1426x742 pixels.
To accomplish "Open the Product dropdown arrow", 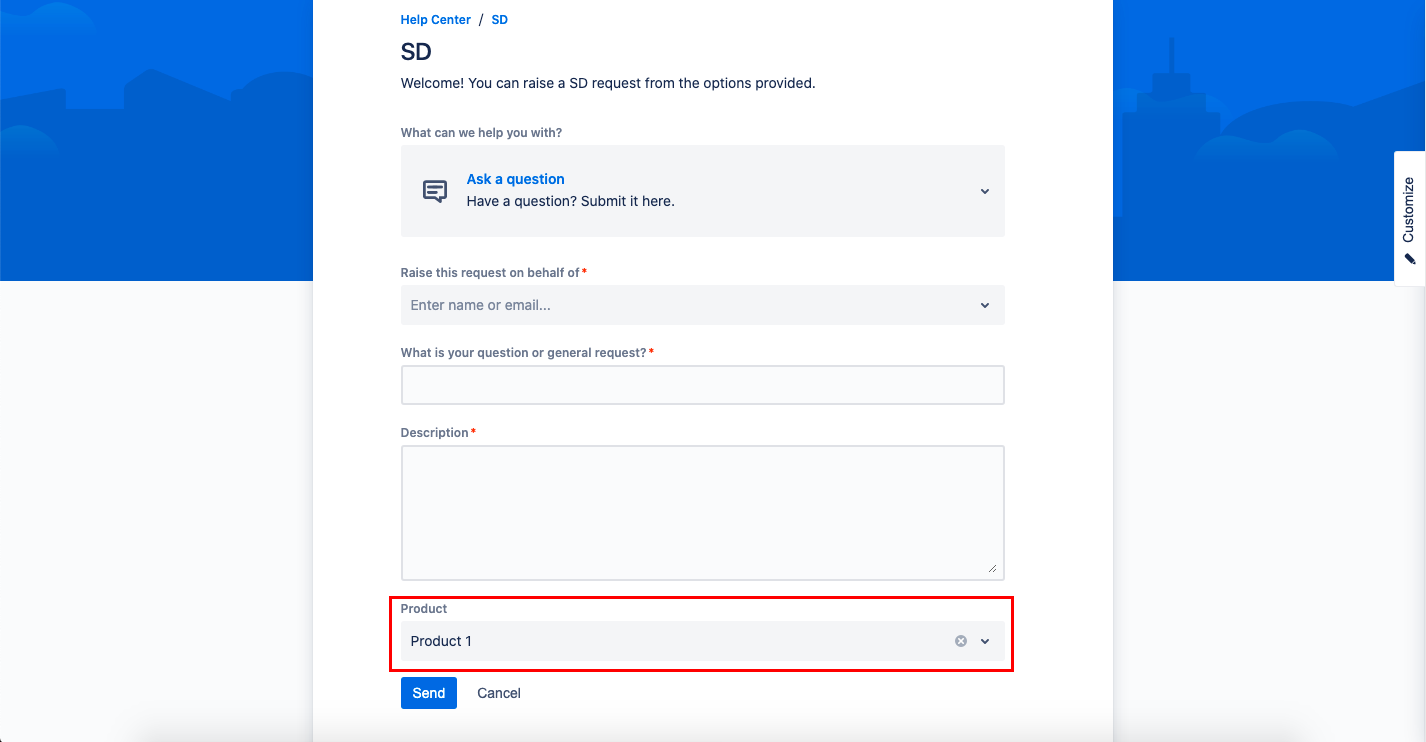I will (984, 641).
